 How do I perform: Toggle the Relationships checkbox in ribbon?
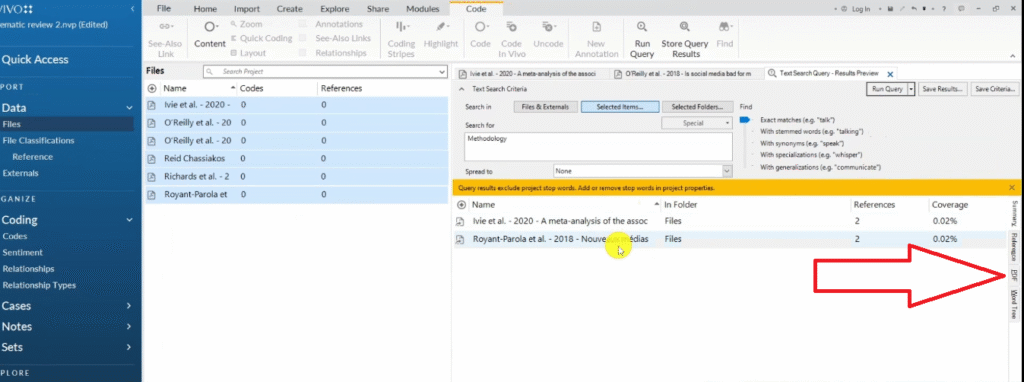[x=303, y=53]
